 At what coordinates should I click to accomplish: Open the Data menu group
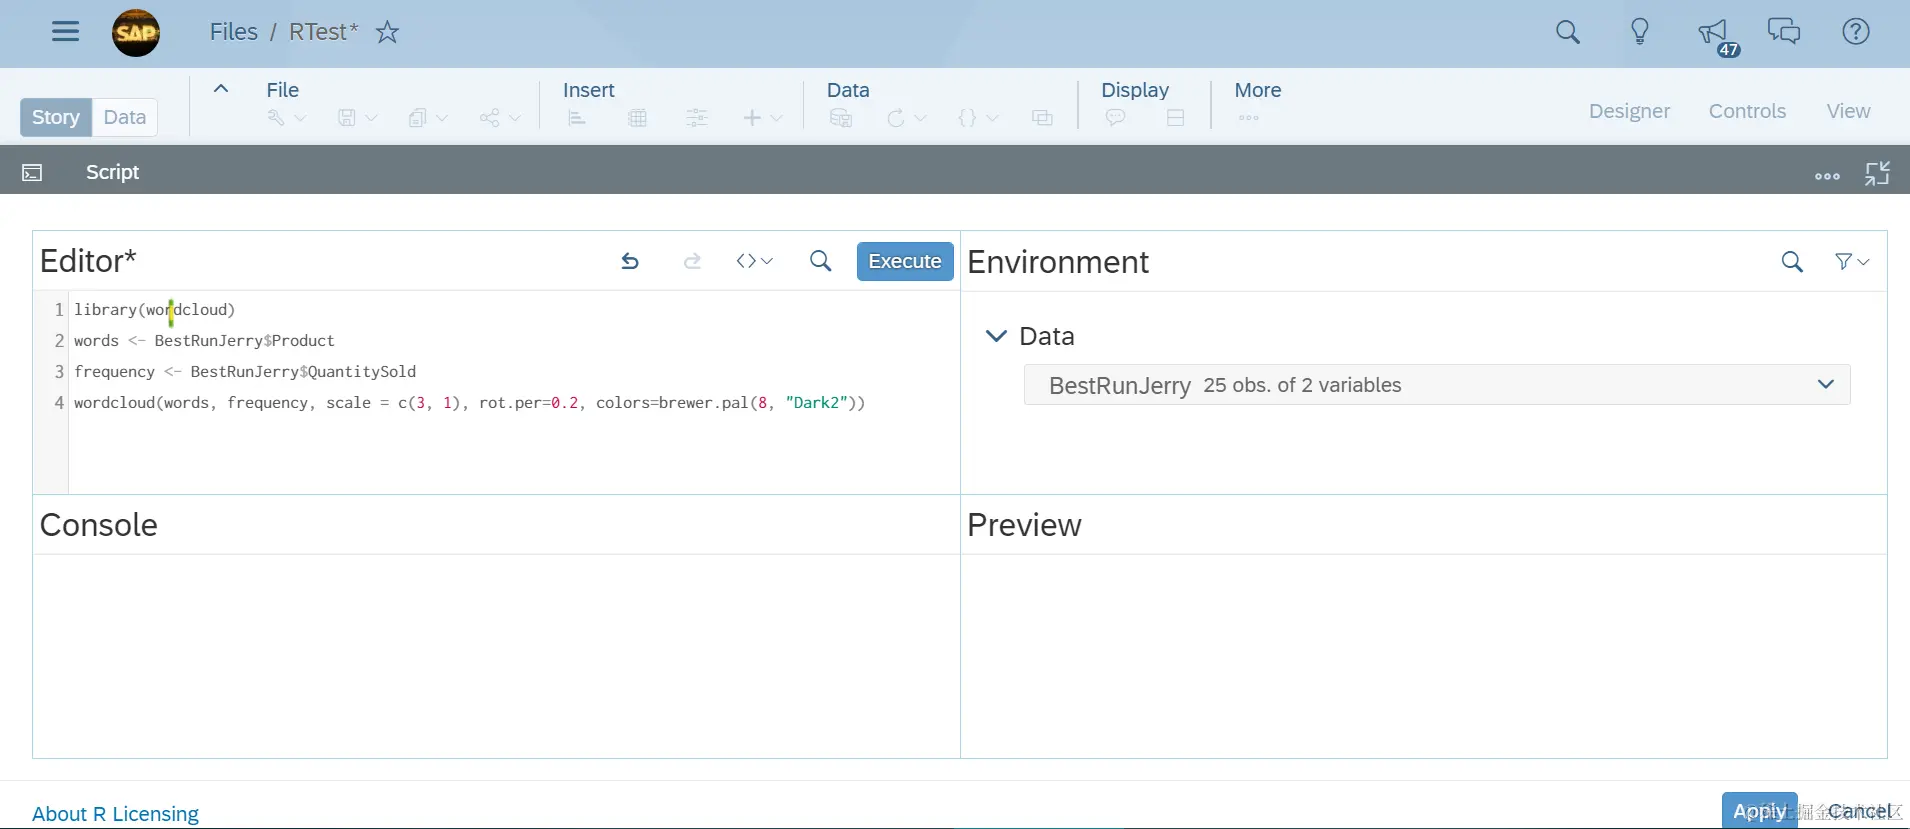848,90
